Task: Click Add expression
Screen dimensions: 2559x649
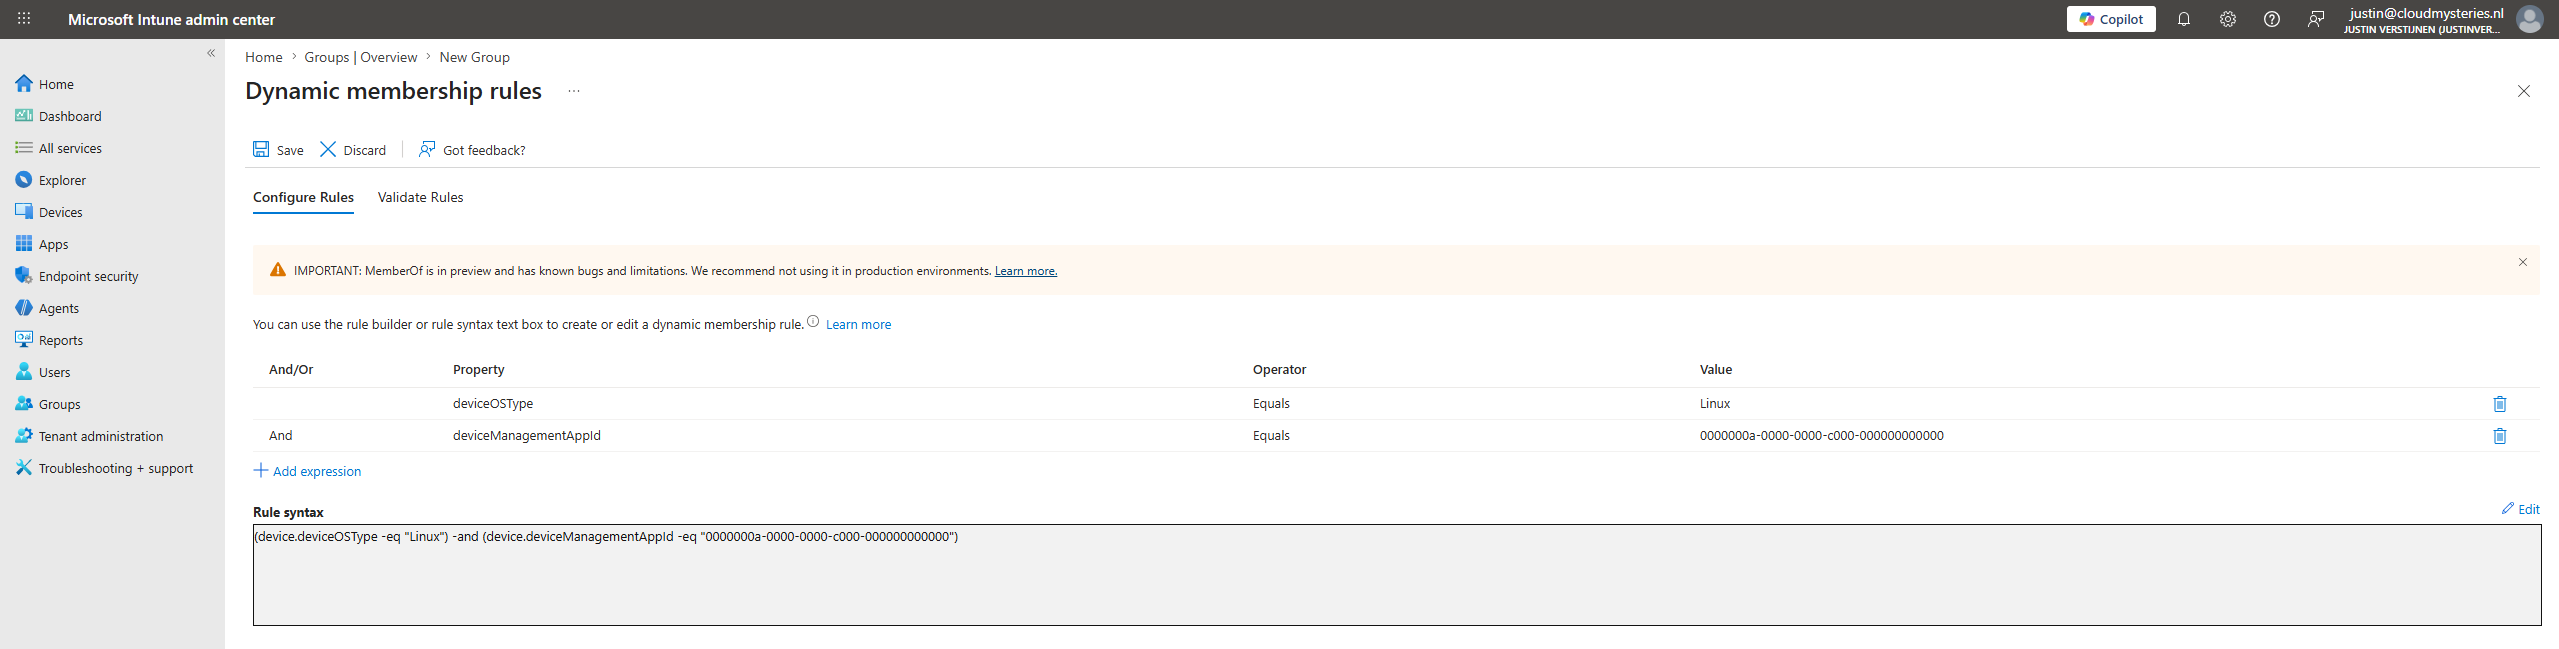Action: tap(308, 471)
